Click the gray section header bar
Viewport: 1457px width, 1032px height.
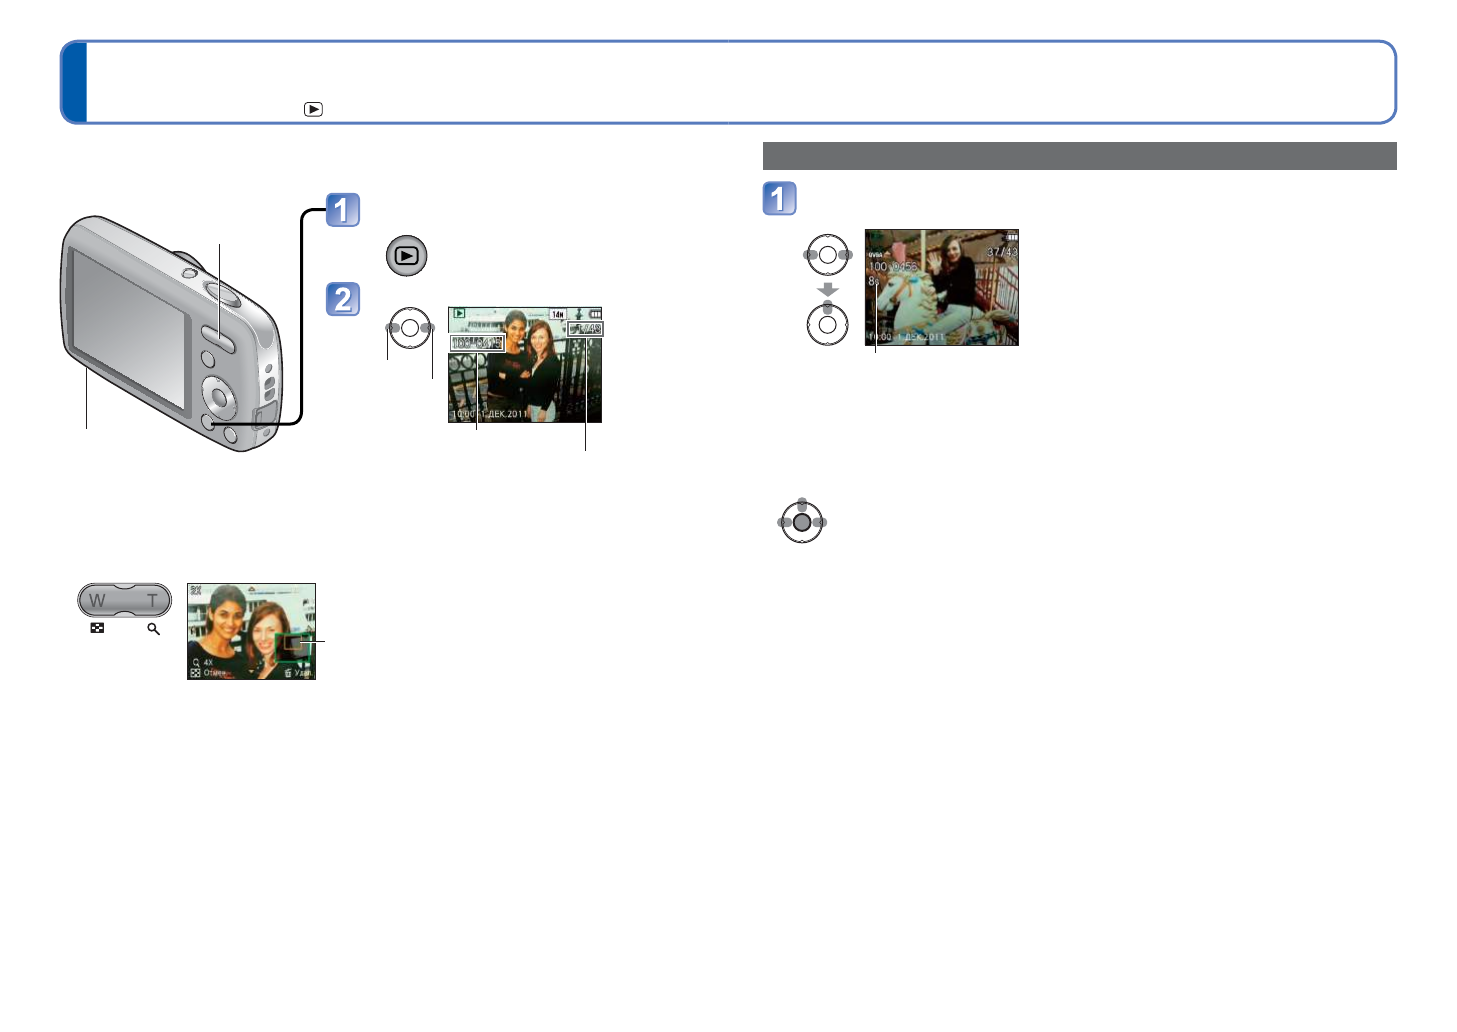pos(1079,156)
